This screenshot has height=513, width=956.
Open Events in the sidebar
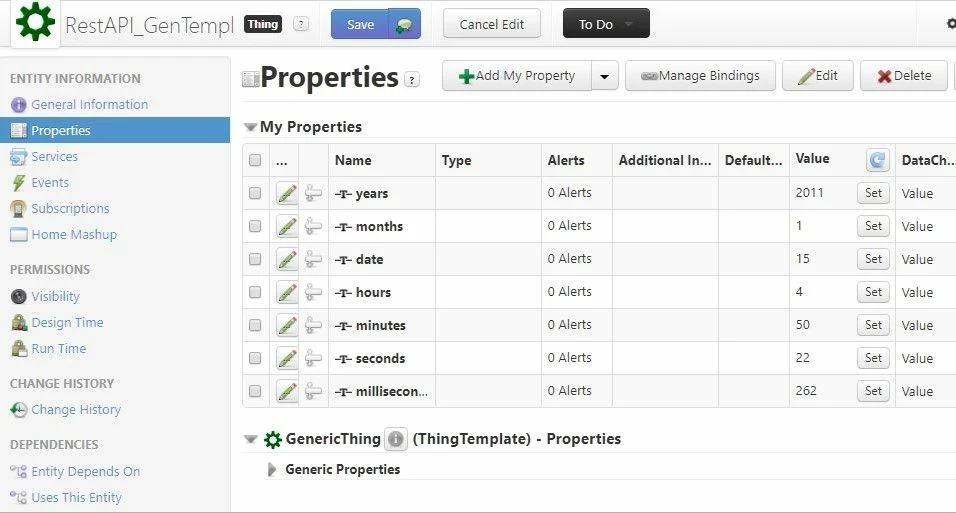point(50,182)
